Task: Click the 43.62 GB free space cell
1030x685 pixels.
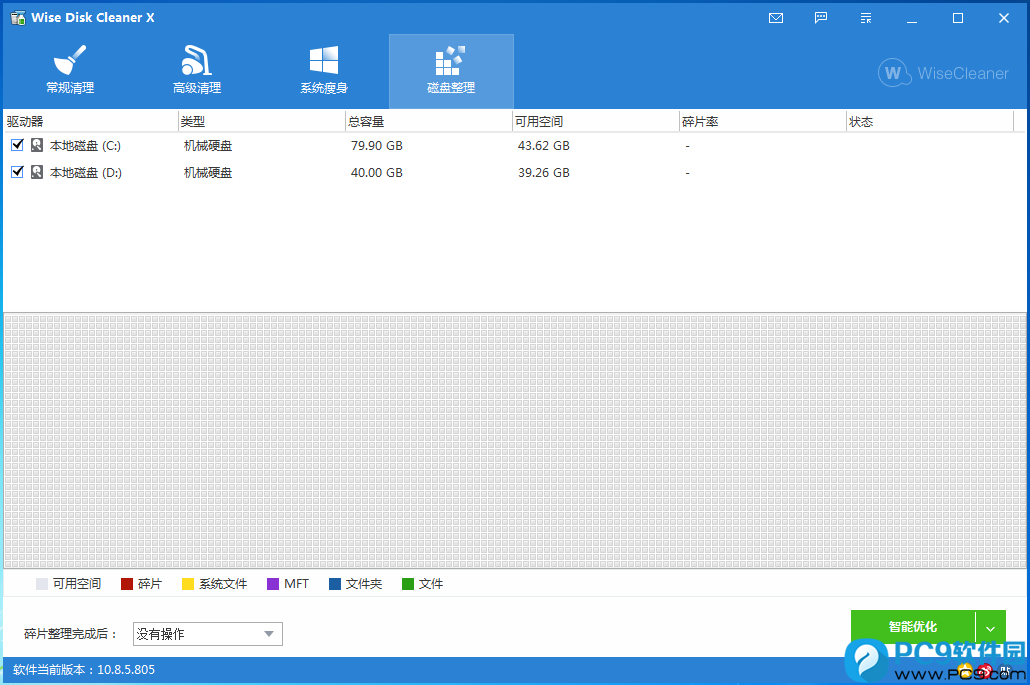Action: 543,146
